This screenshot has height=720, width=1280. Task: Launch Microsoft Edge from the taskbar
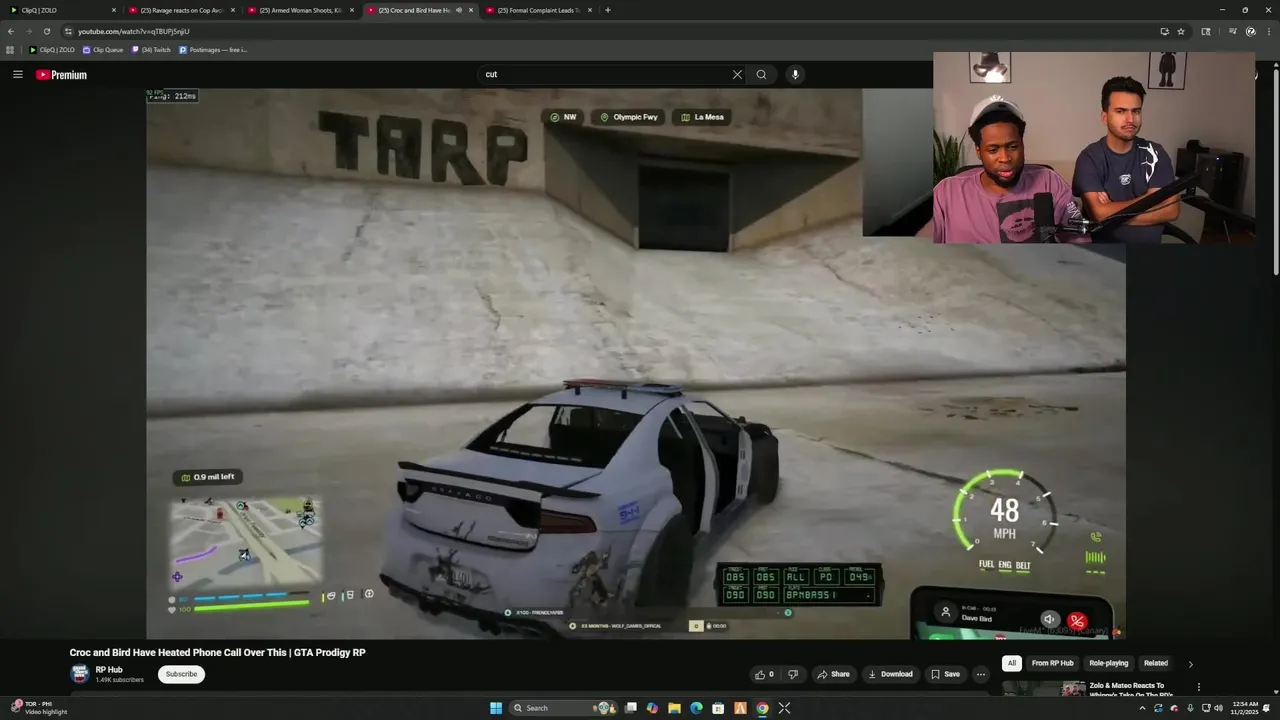697,708
